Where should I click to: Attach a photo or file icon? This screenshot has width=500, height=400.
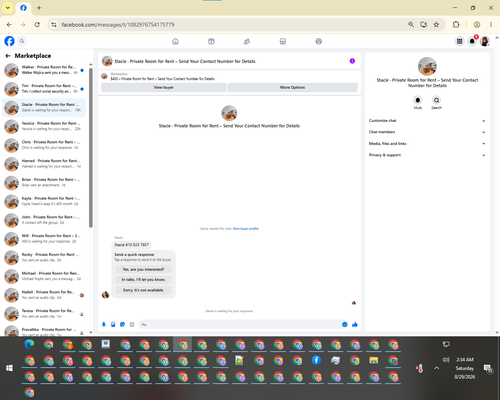(x=113, y=324)
